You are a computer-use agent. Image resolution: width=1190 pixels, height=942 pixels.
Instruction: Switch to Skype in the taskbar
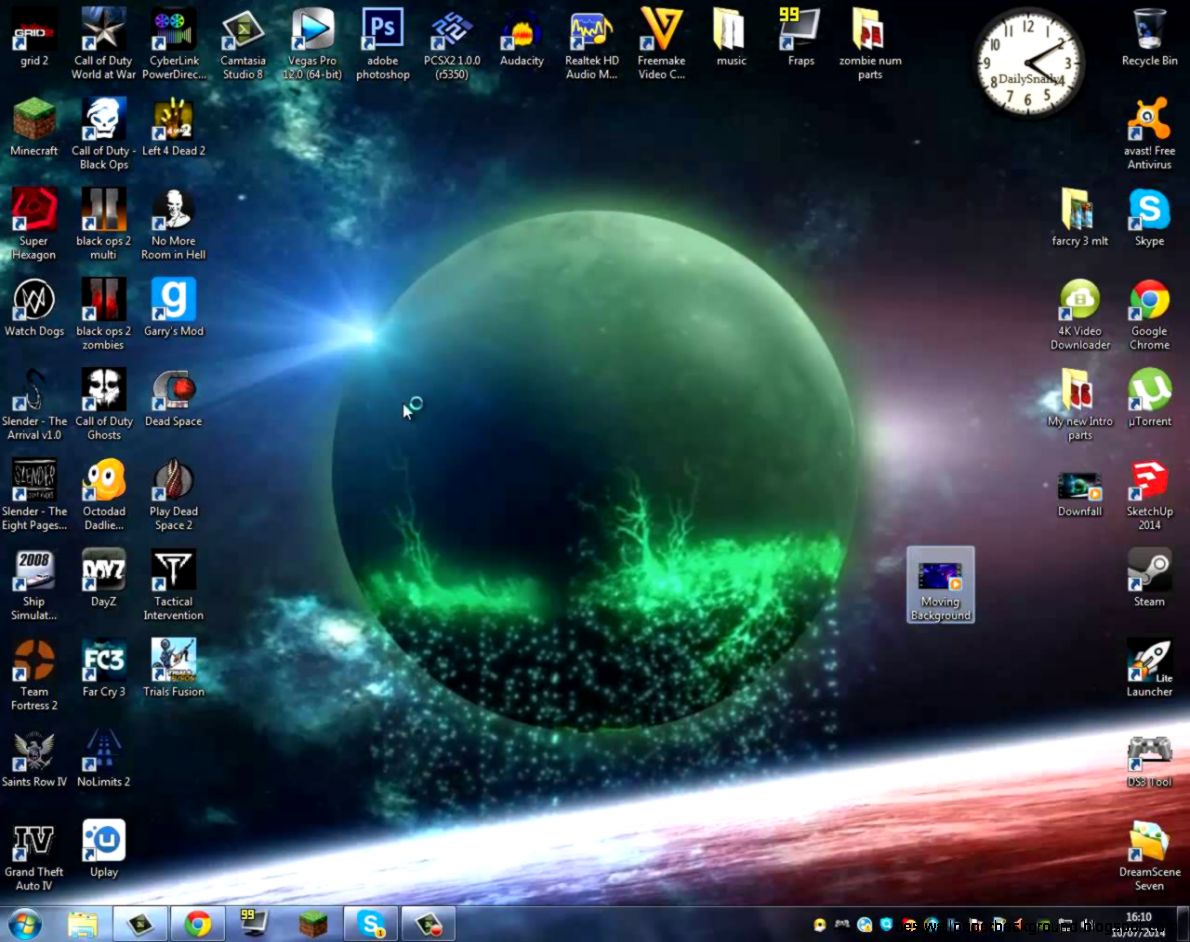coord(370,924)
